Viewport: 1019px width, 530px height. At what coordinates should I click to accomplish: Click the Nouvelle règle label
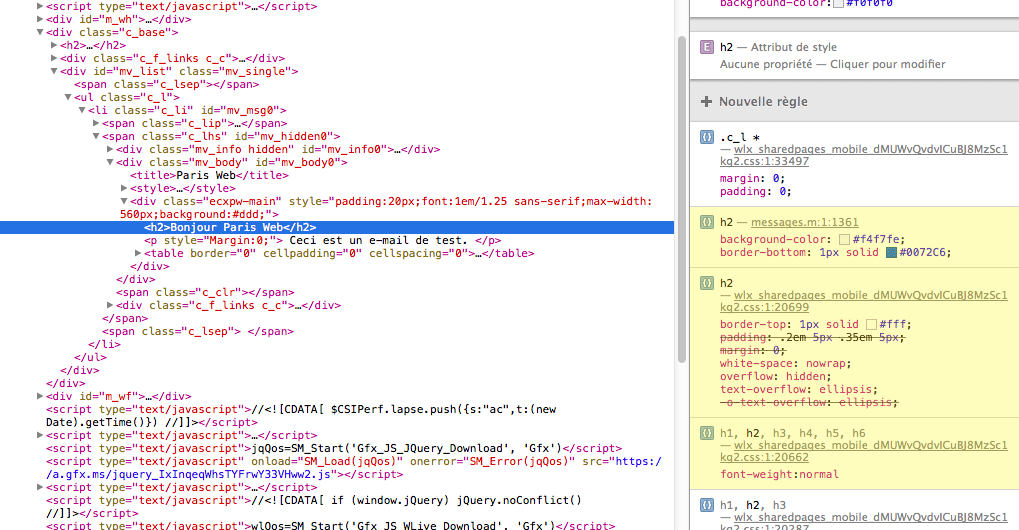763,101
